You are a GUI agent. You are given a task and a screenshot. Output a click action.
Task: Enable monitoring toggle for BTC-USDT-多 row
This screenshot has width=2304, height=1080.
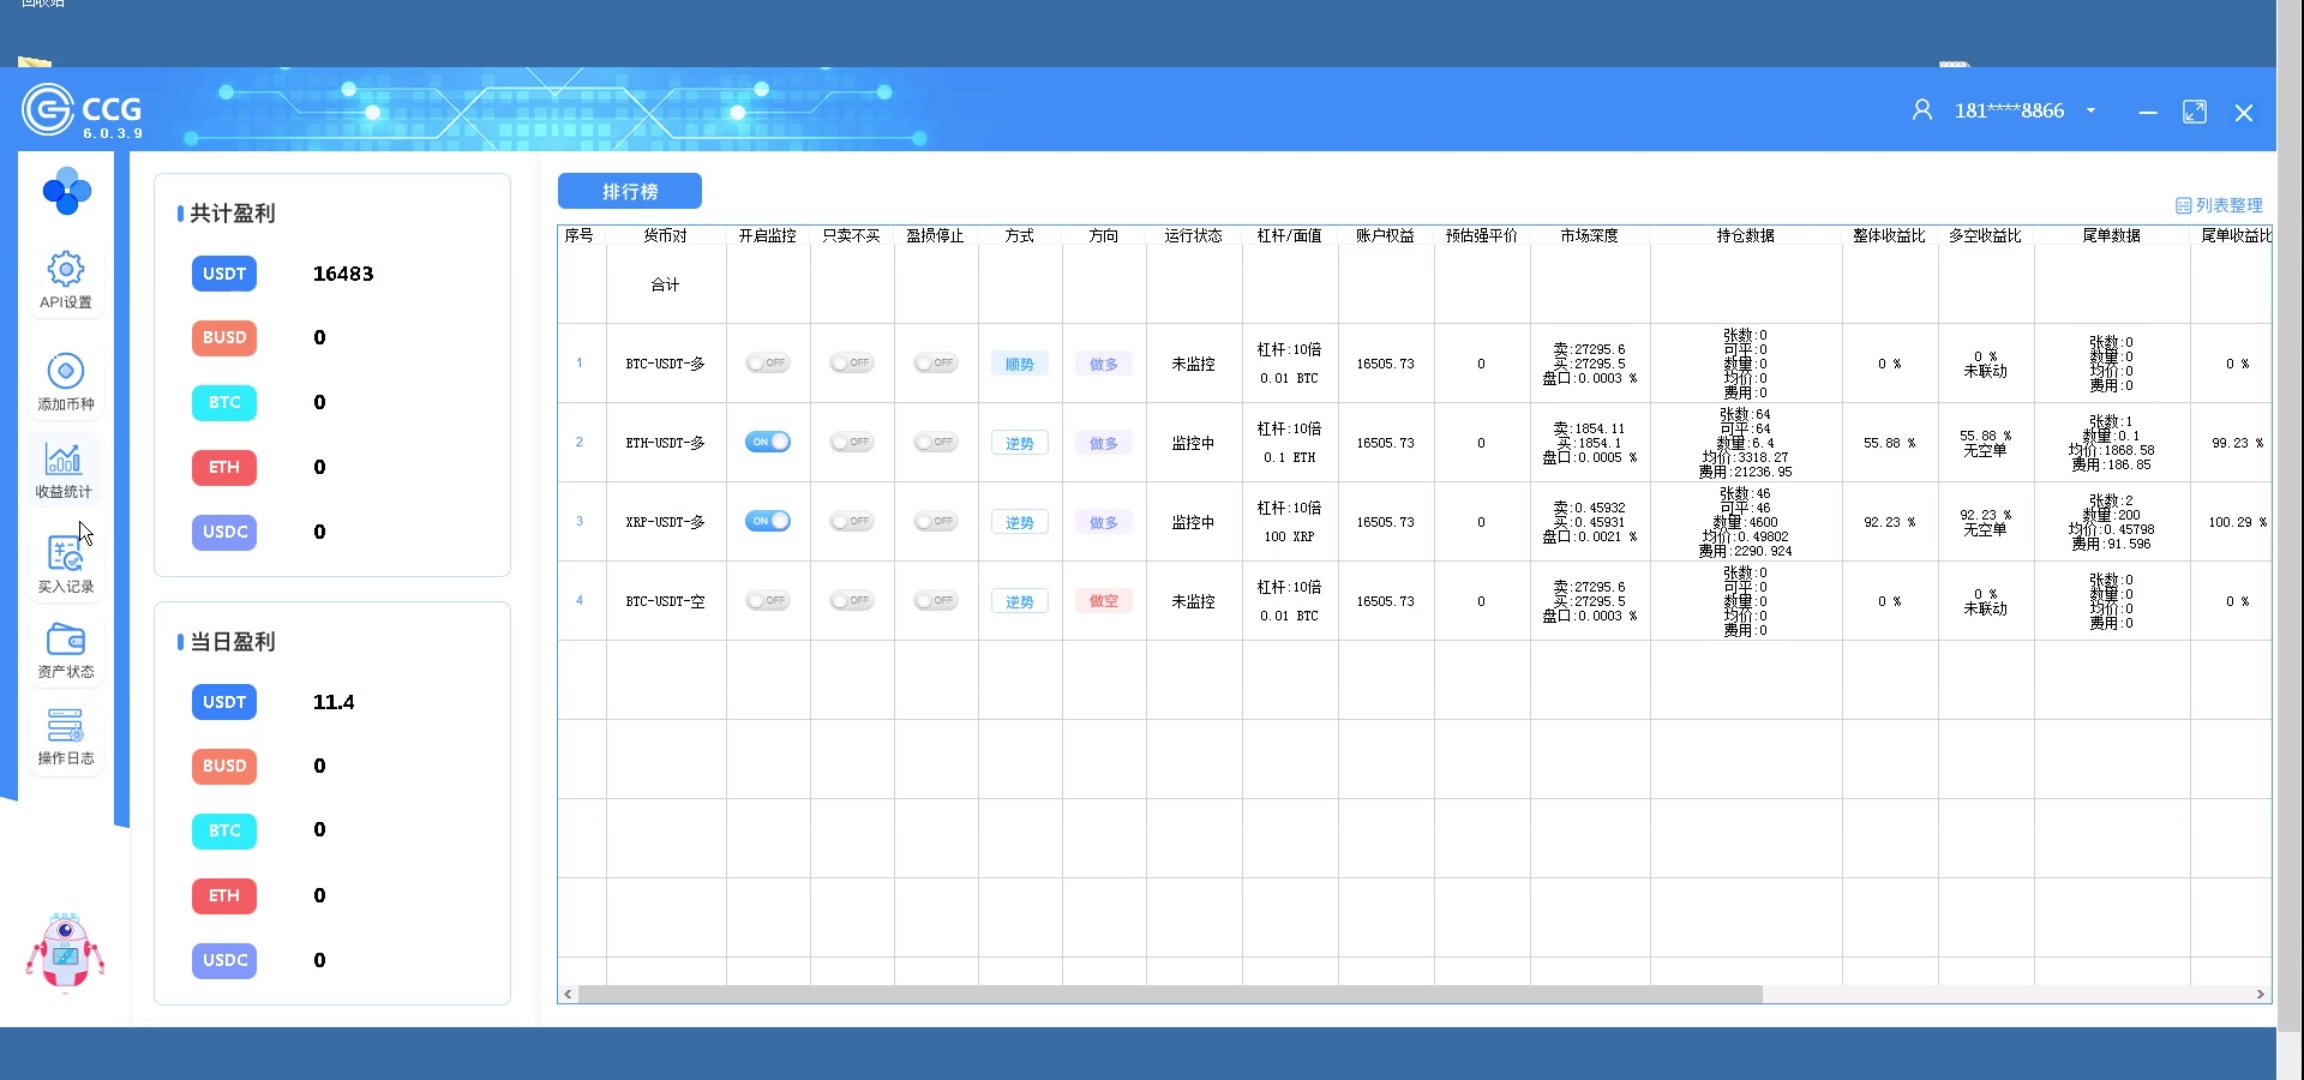coord(767,363)
